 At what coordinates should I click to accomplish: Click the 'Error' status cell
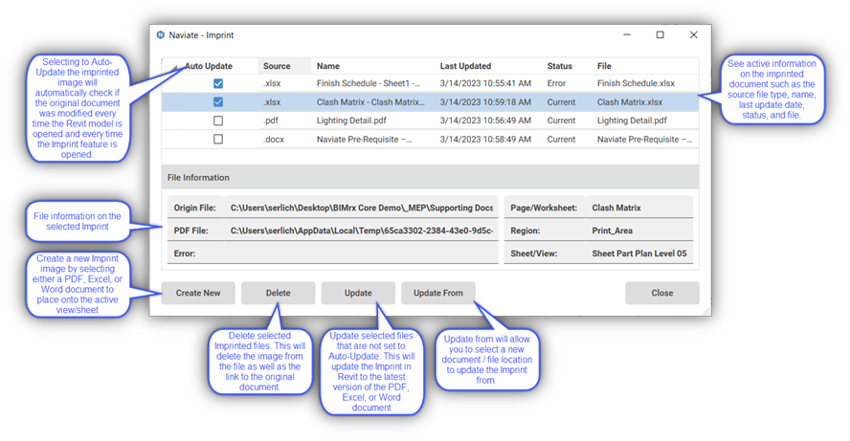[556, 83]
